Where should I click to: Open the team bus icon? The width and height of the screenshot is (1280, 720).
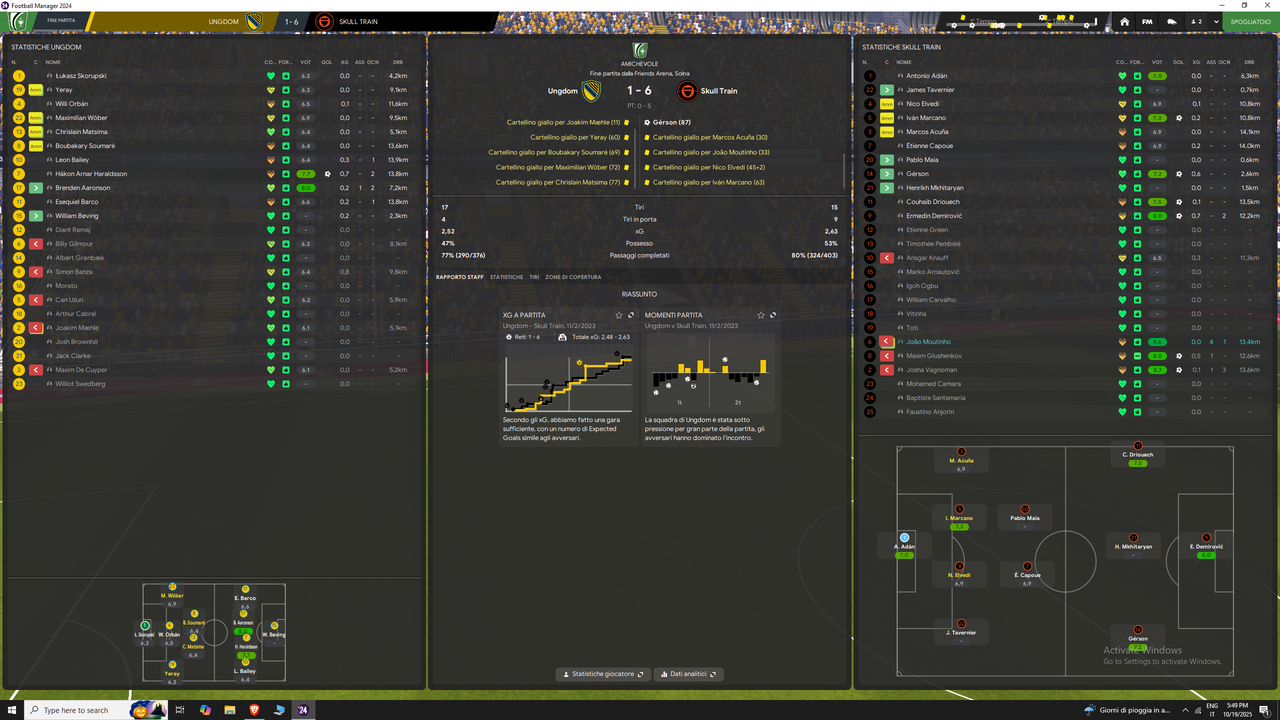click(x=1172, y=21)
